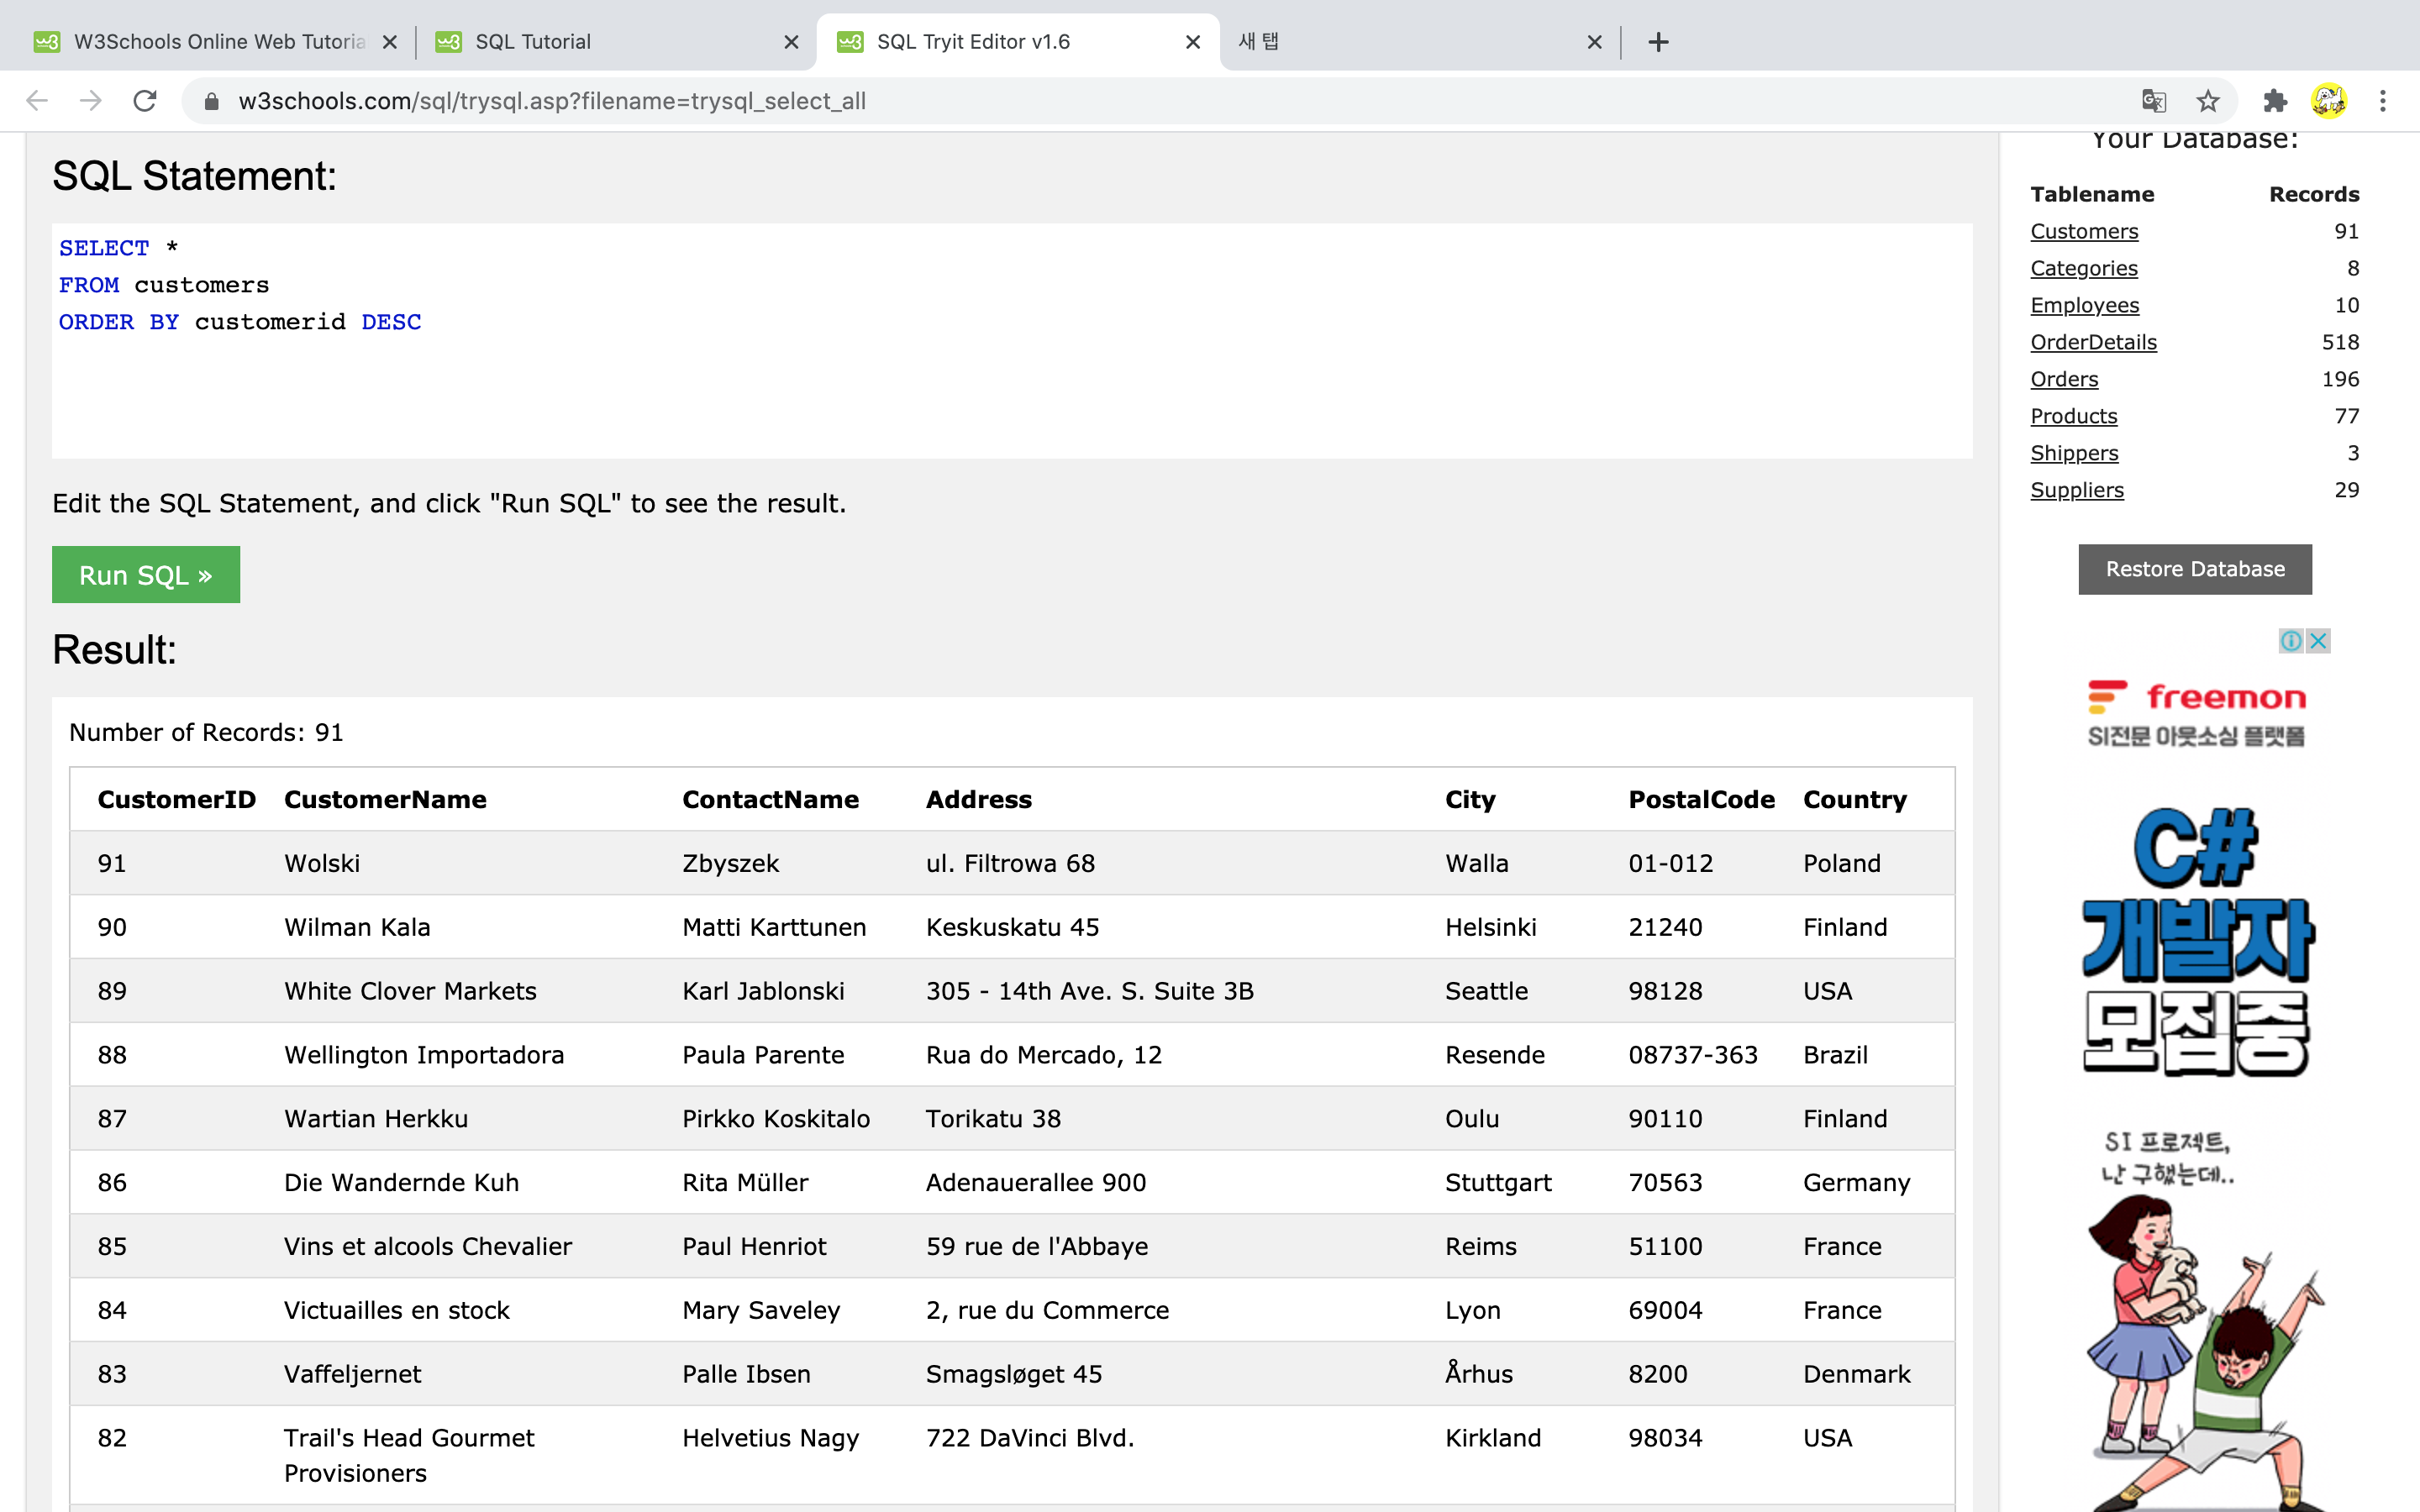The width and height of the screenshot is (2420, 1512).
Task: Open a new tab with plus icon
Action: point(1658,42)
